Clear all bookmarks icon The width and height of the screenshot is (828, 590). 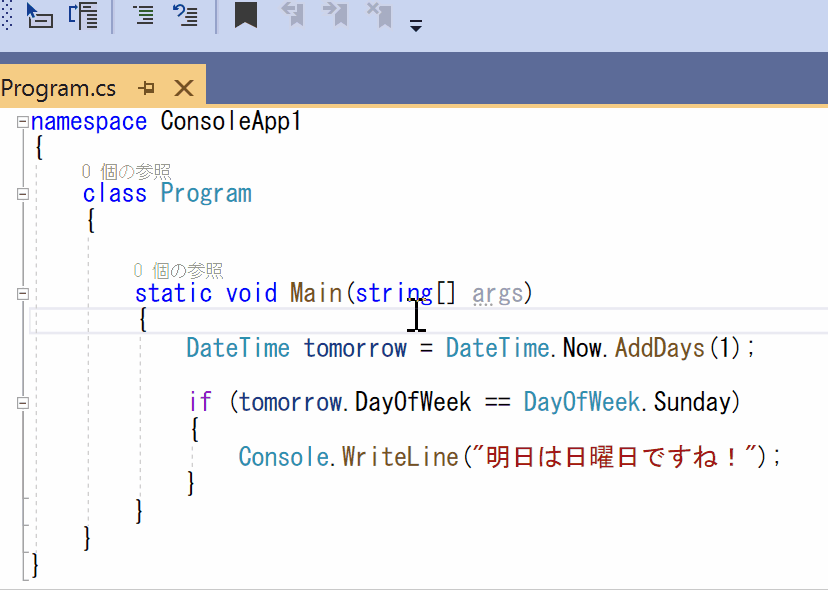[379, 14]
